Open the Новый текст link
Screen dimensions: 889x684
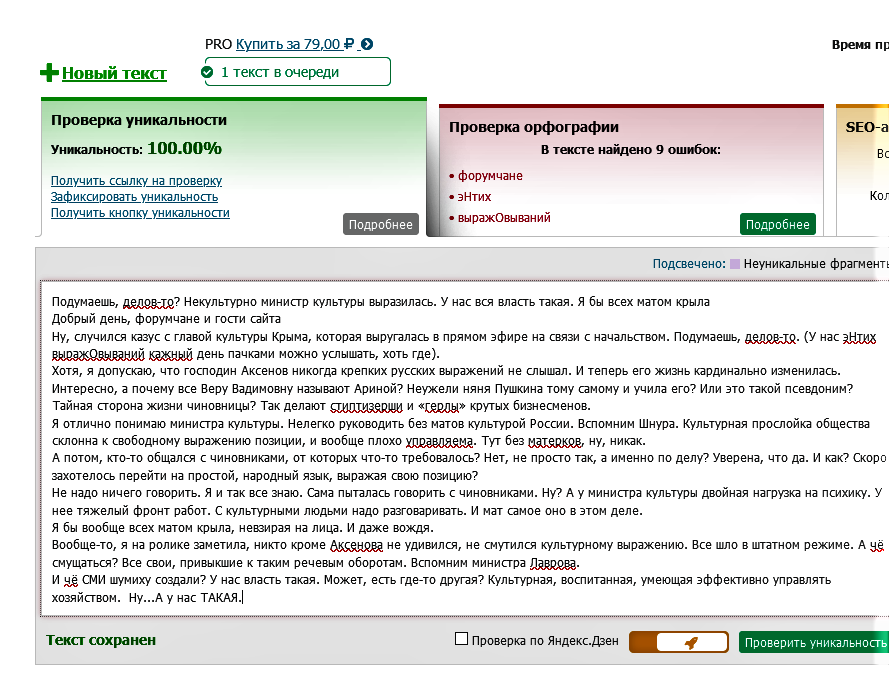point(114,73)
